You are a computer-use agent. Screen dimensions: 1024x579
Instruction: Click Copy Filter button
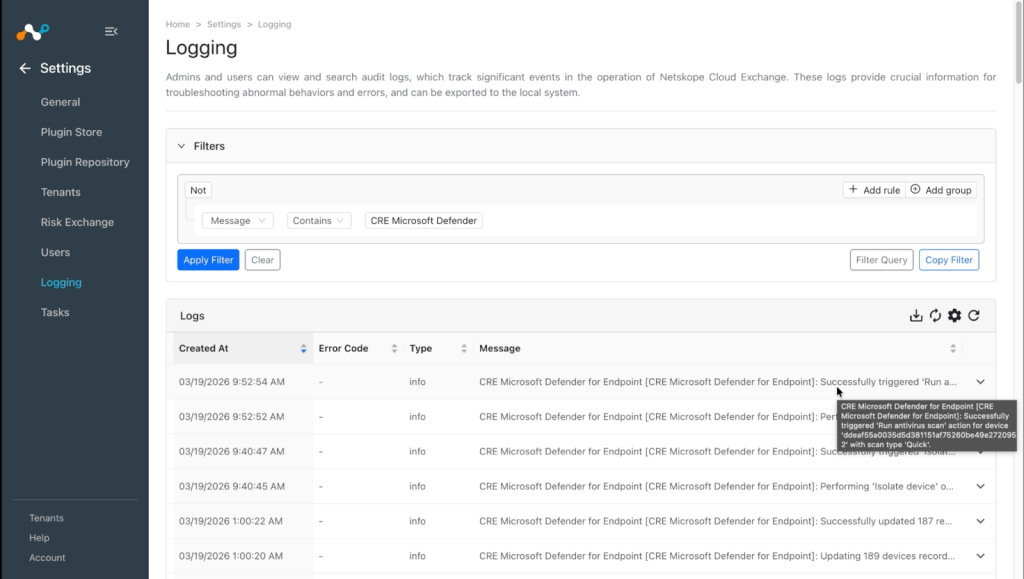tap(949, 260)
